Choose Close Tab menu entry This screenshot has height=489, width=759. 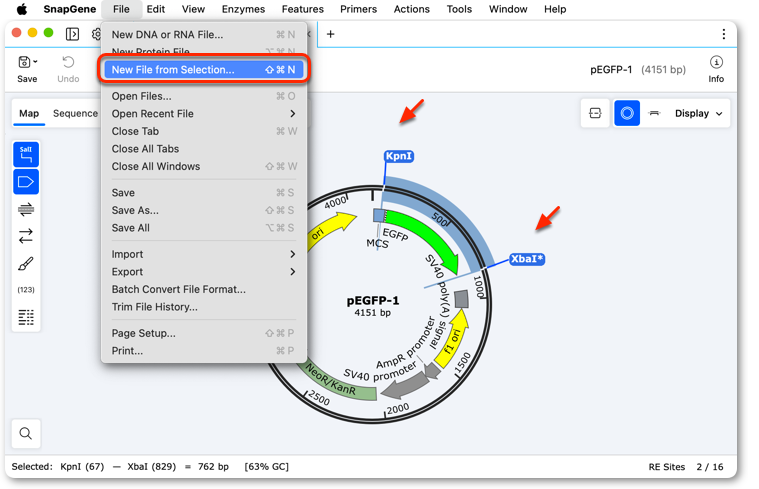pyautogui.click(x=203, y=131)
